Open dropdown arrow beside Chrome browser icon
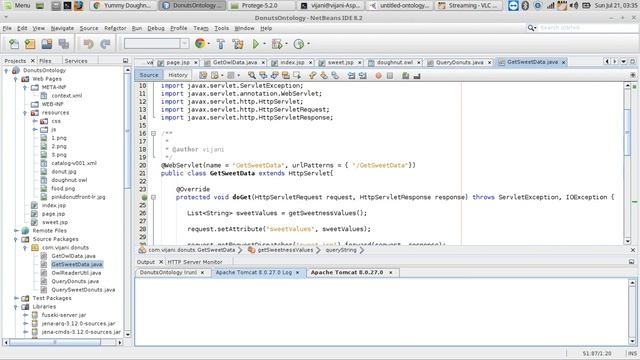 click(x=209, y=44)
